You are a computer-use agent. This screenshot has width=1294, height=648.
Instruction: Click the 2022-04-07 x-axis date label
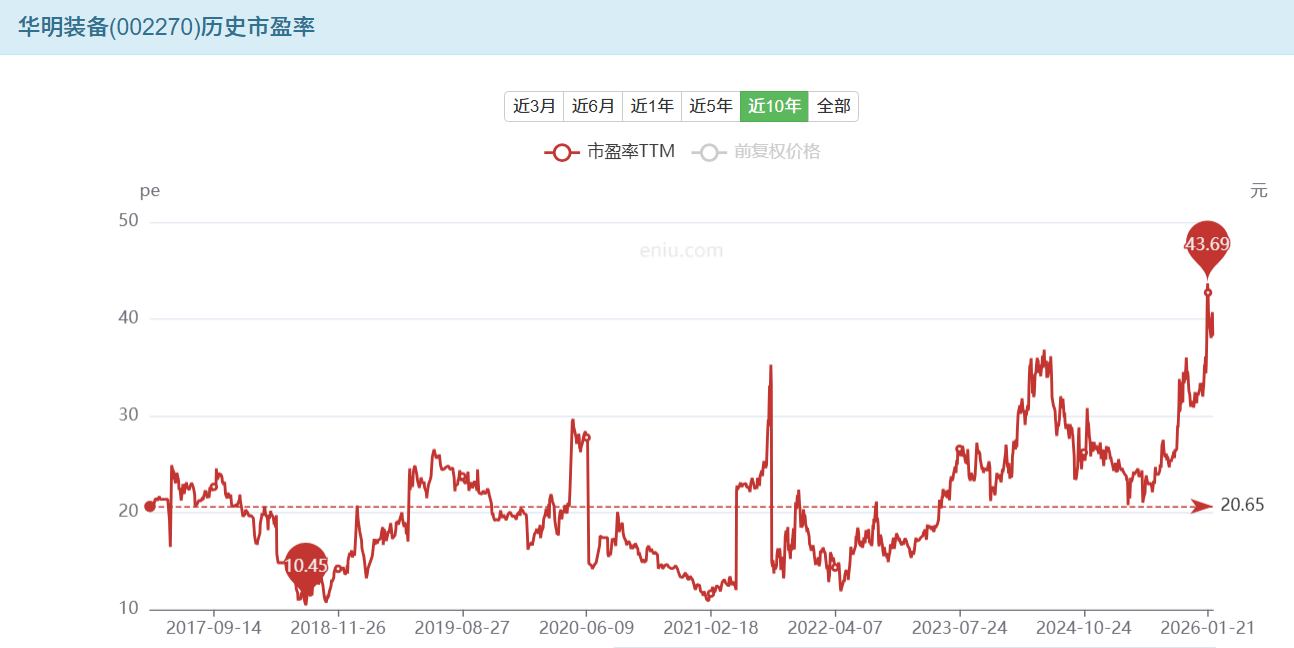click(835, 628)
